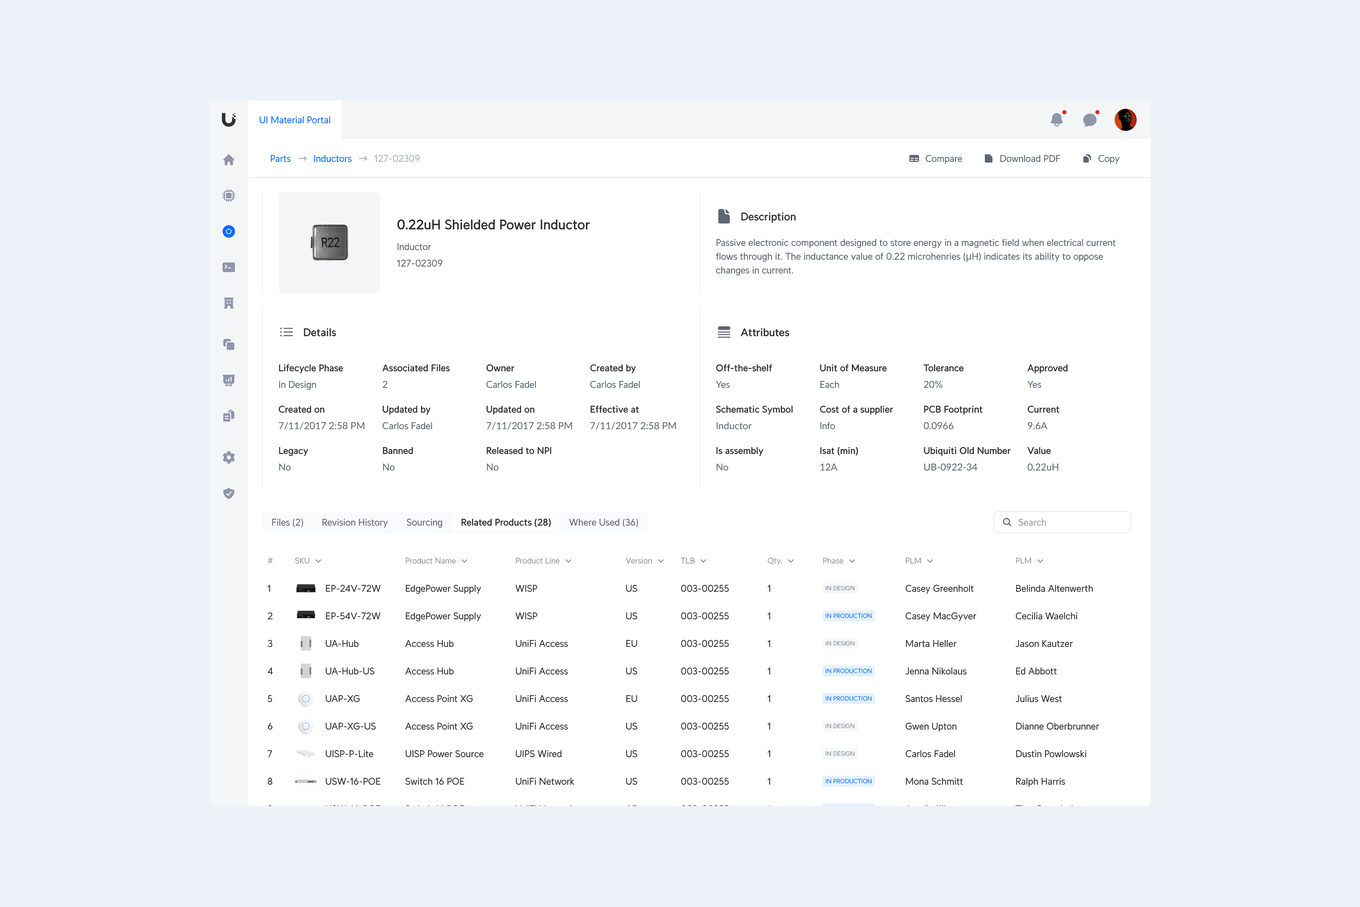The image size is (1360, 907).
Task: Click the UAP-XG SKU cell in row 5
Action: click(x=342, y=699)
